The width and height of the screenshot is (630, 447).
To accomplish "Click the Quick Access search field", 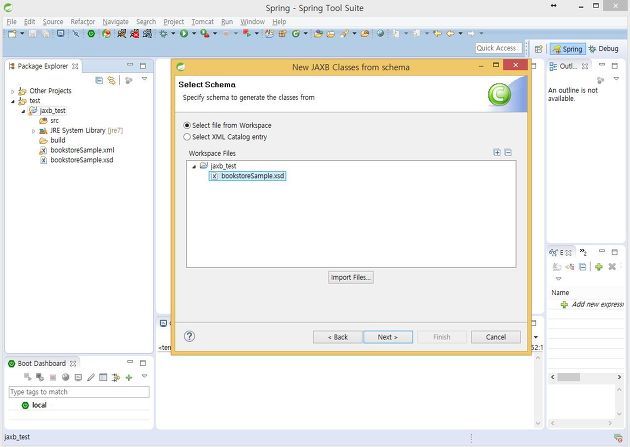I will [498, 48].
